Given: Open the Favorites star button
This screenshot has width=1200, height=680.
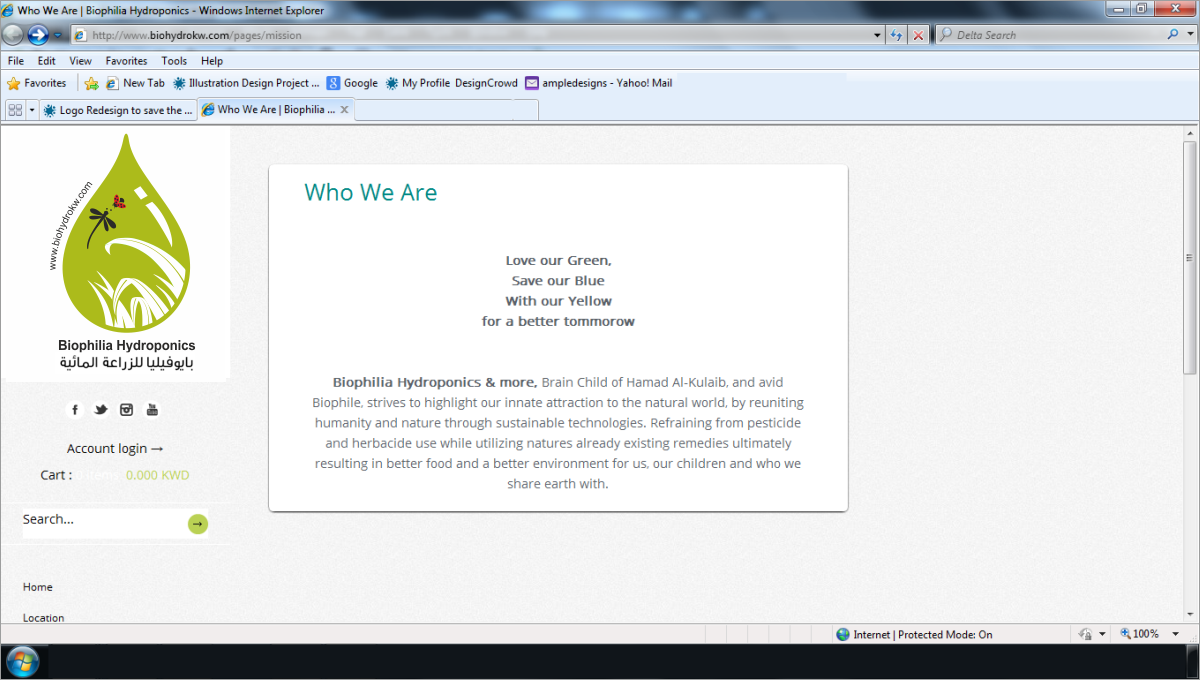Looking at the screenshot, I should tap(37, 83).
